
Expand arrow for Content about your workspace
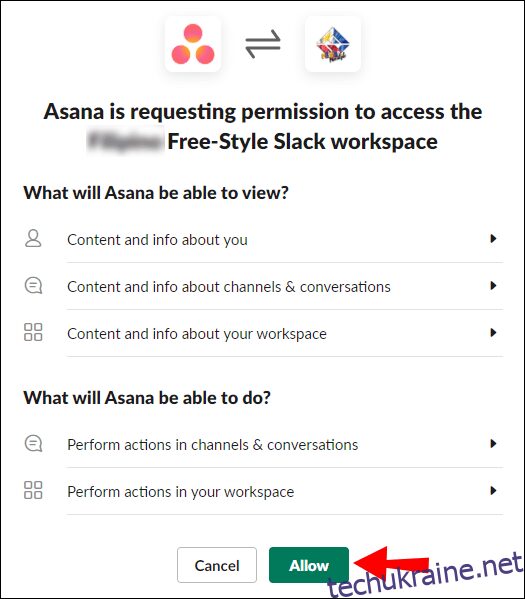point(493,333)
